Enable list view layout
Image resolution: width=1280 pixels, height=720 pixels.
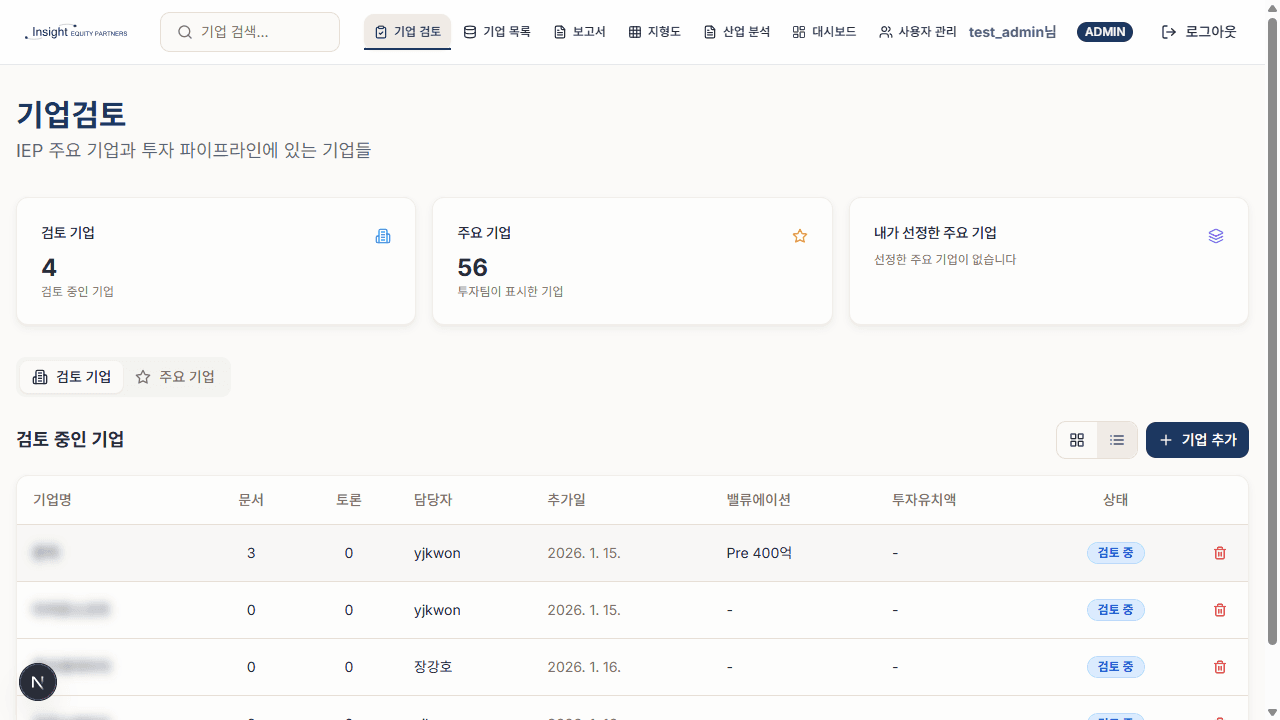[1117, 440]
